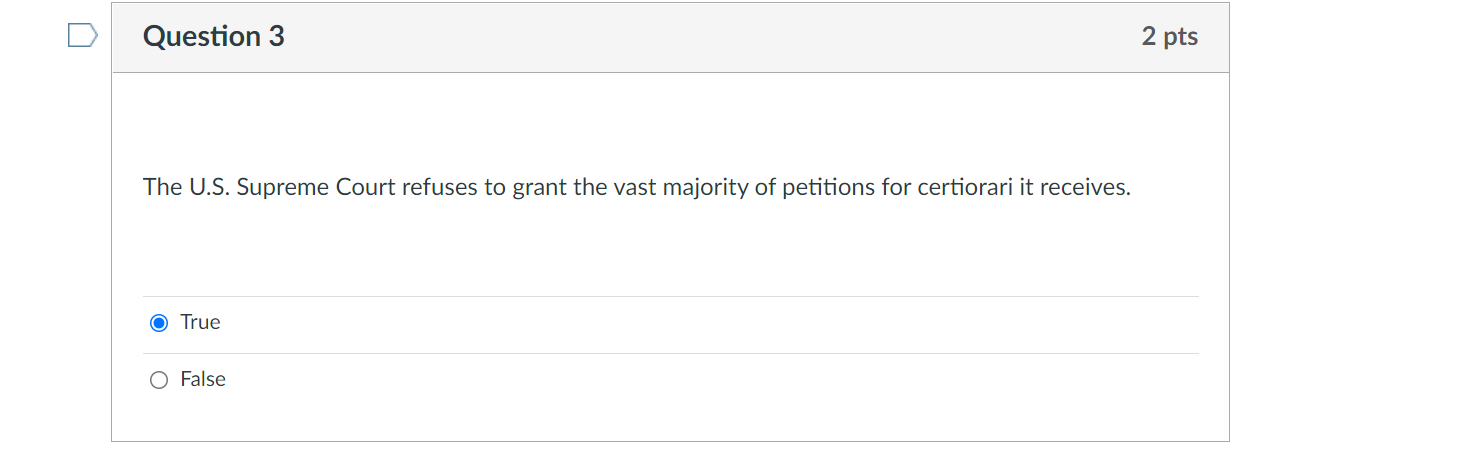
Task: Click the blank space in the False answer row
Action: point(700,380)
